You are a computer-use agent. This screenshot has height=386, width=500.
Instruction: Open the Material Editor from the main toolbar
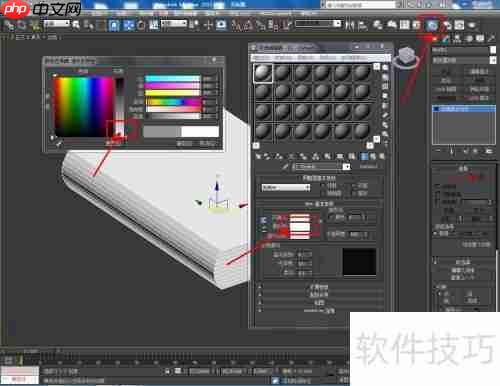pos(432,25)
